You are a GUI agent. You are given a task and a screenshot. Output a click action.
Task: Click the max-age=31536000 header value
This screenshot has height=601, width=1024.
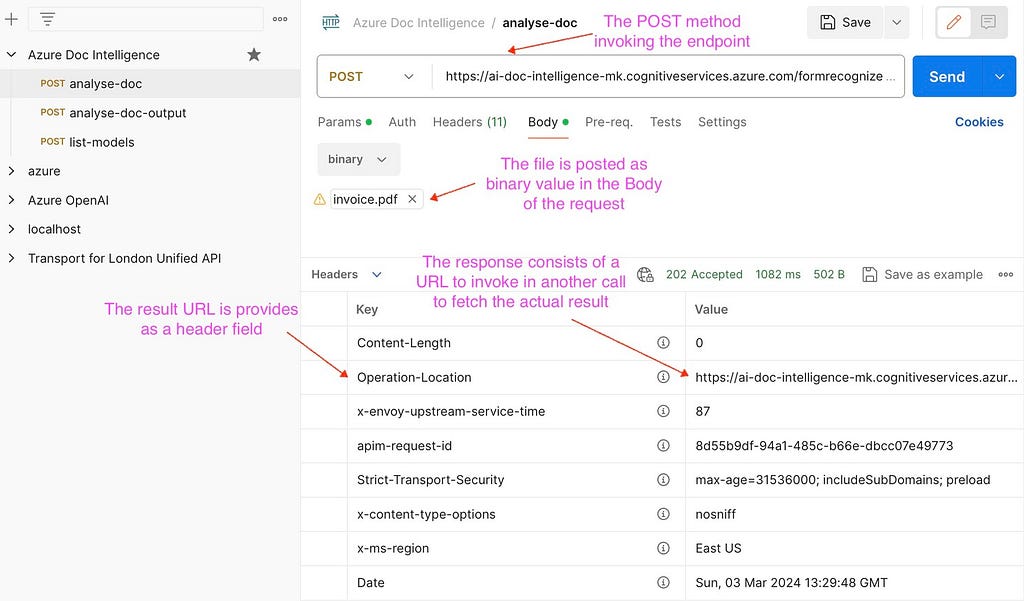842,479
